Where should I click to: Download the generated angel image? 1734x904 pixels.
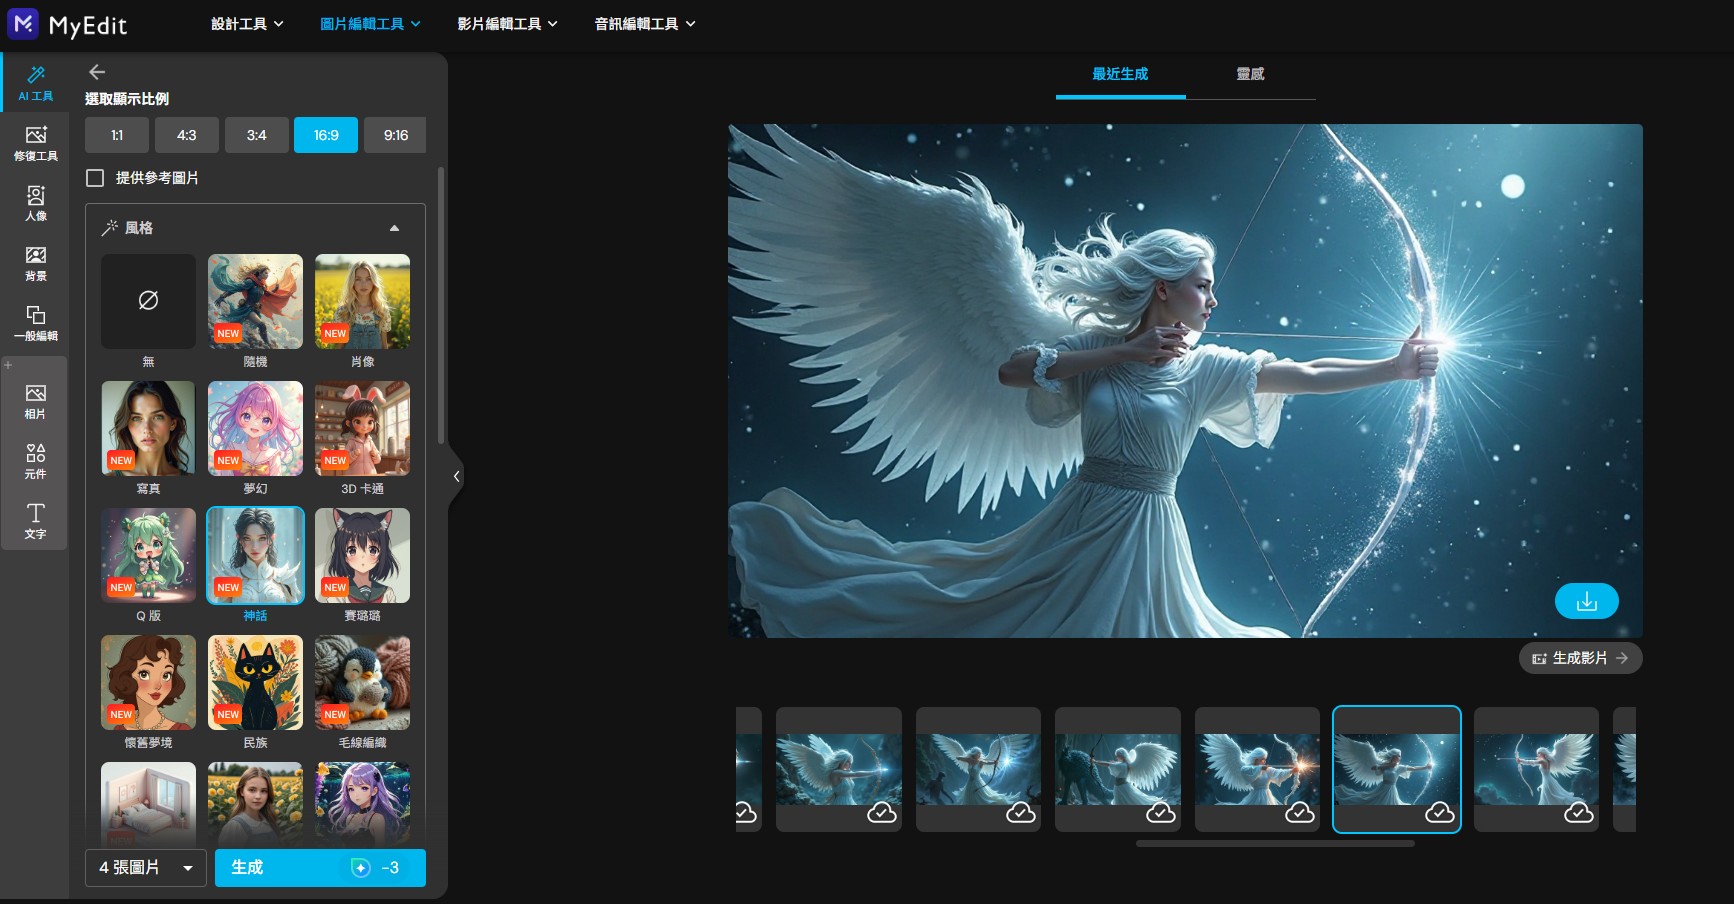[x=1586, y=601]
